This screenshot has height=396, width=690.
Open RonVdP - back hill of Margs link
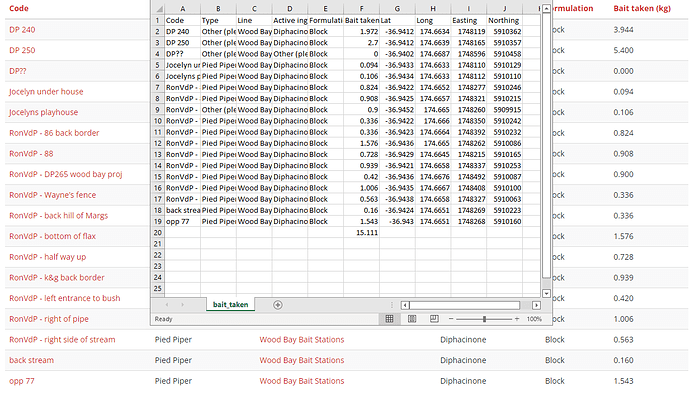coord(59,216)
